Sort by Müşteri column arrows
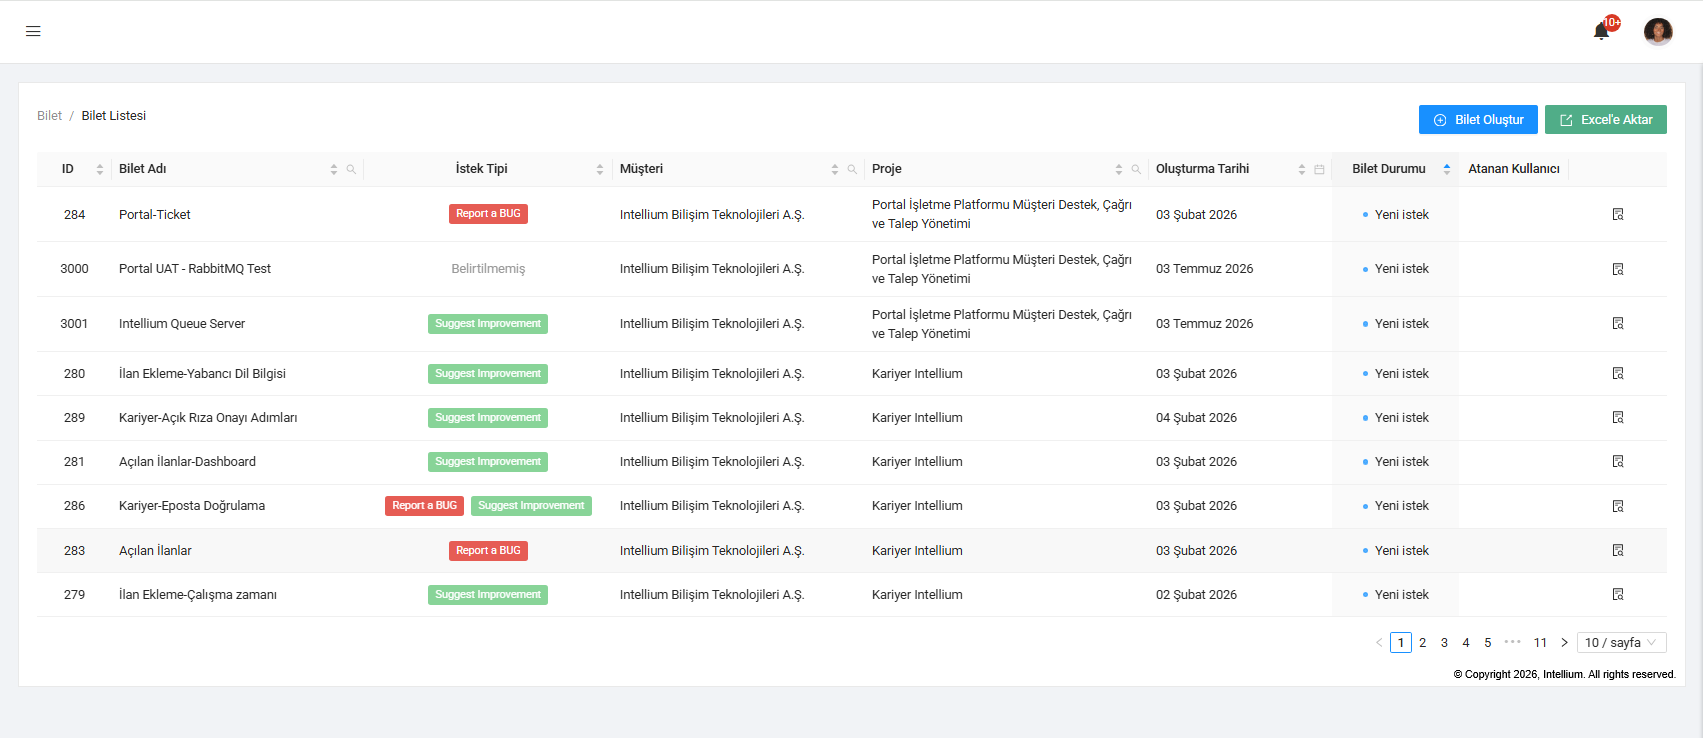 click(x=835, y=169)
